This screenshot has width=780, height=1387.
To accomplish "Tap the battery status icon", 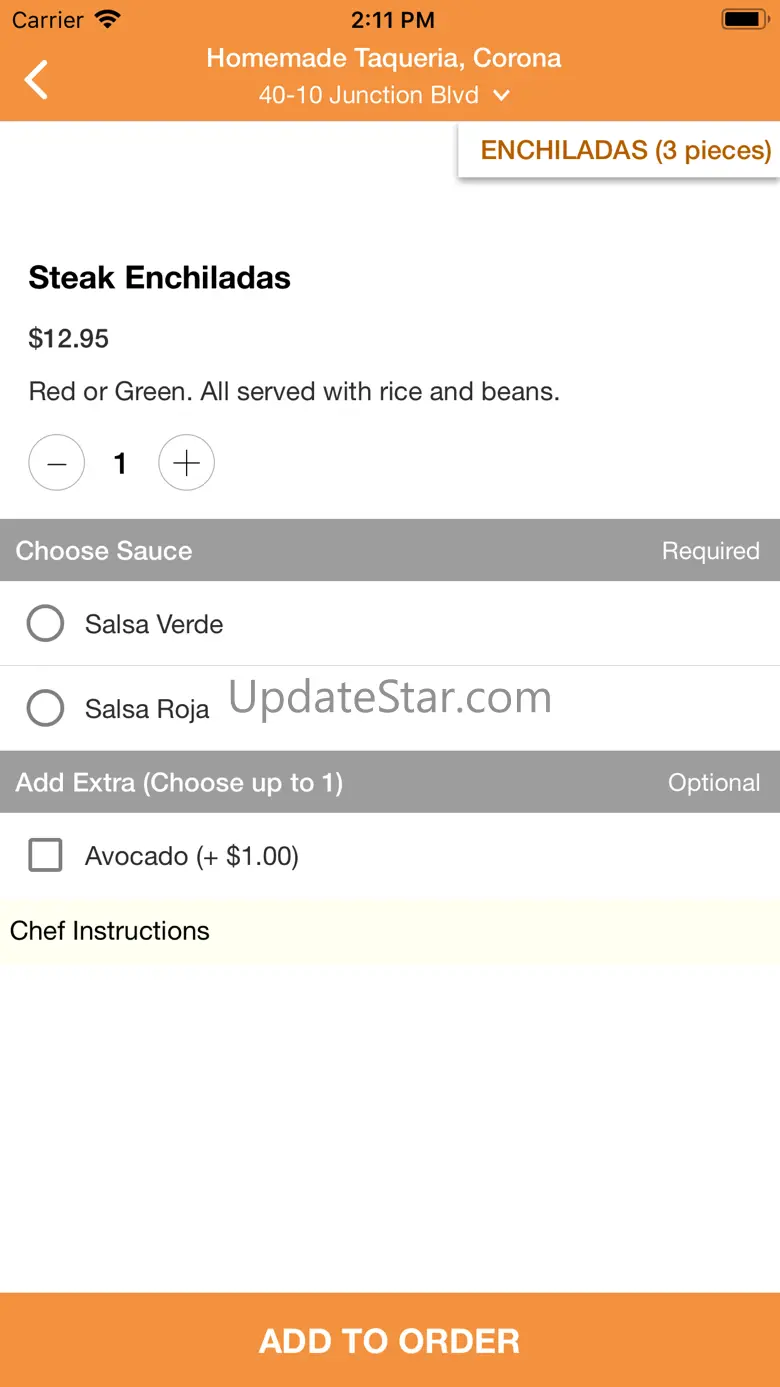I will coord(745,19).
